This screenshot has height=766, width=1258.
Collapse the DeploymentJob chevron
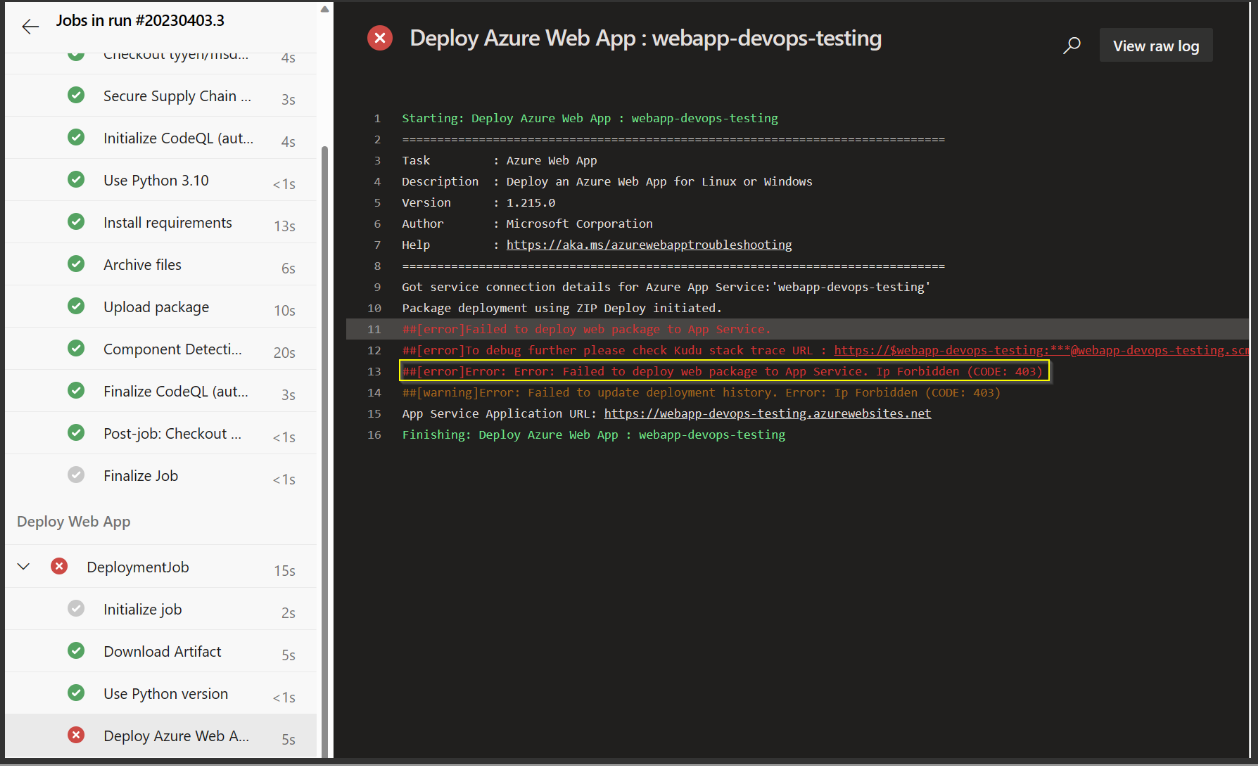[24, 567]
